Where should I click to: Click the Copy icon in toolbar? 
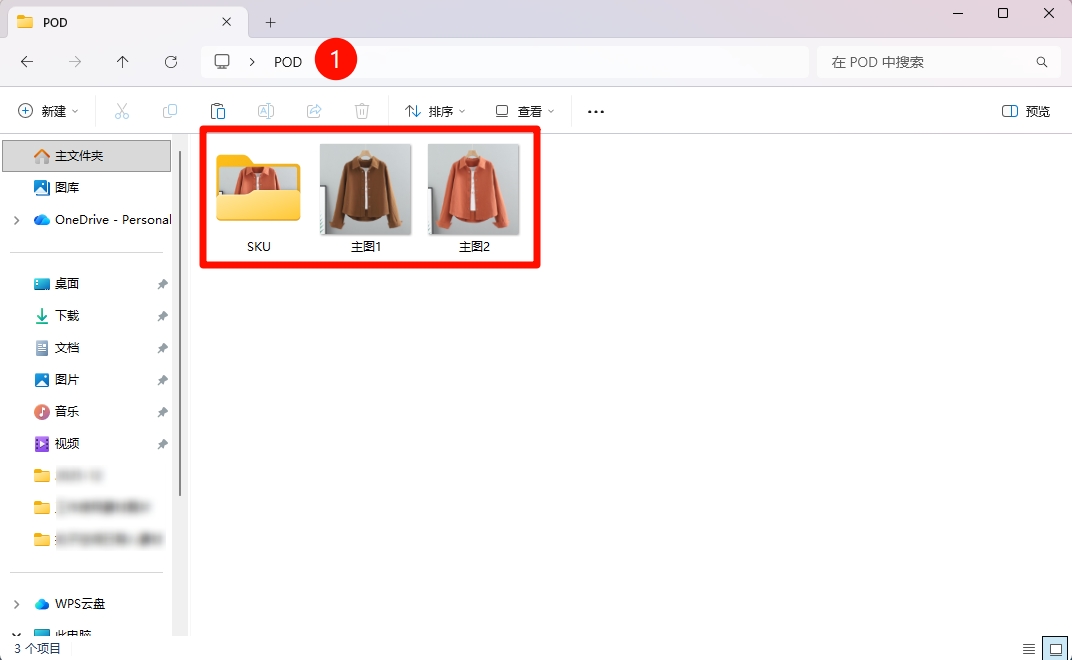170,111
